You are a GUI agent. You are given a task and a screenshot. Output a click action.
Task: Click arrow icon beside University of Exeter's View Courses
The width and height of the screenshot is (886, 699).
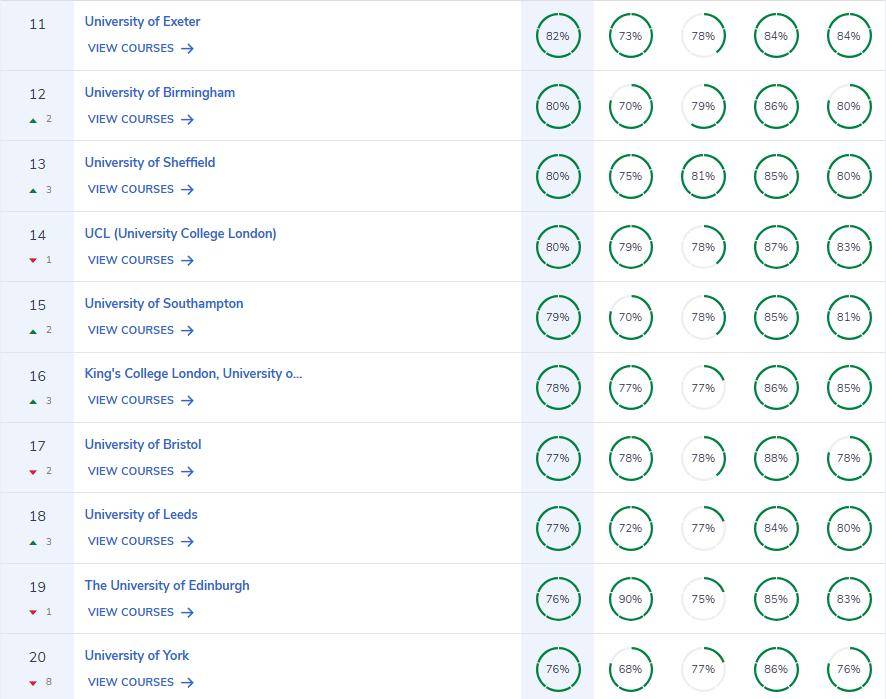pyautogui.click(x=187, y=49)
